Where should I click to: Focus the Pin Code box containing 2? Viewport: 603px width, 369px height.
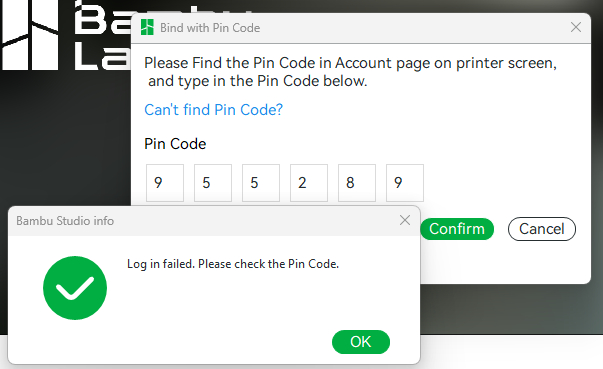[309, 183]
